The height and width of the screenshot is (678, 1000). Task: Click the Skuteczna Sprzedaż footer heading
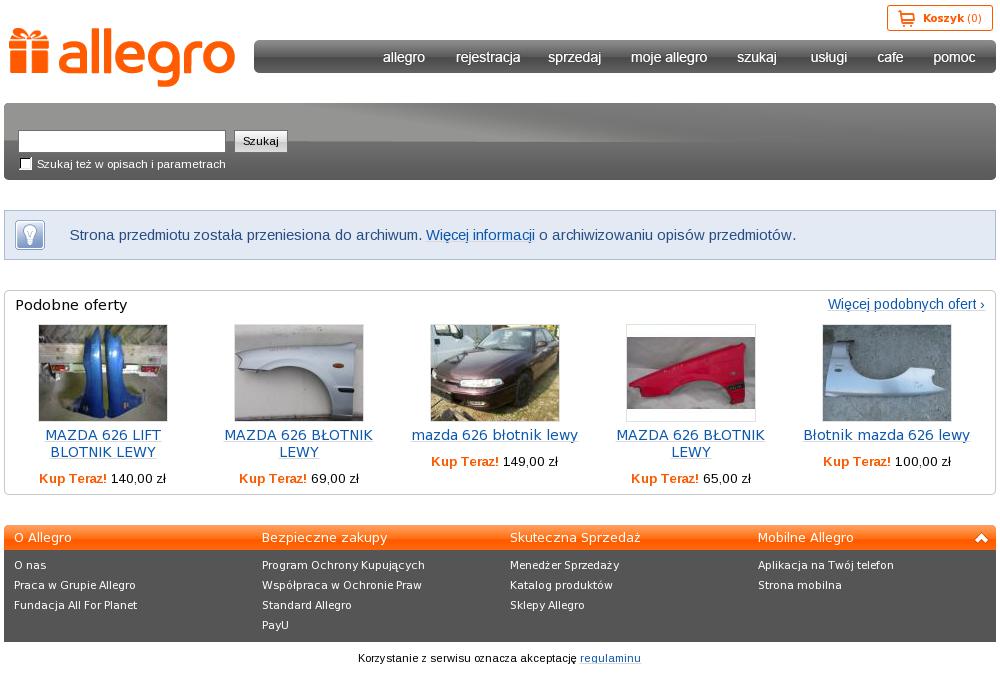(x=575, y=538)
